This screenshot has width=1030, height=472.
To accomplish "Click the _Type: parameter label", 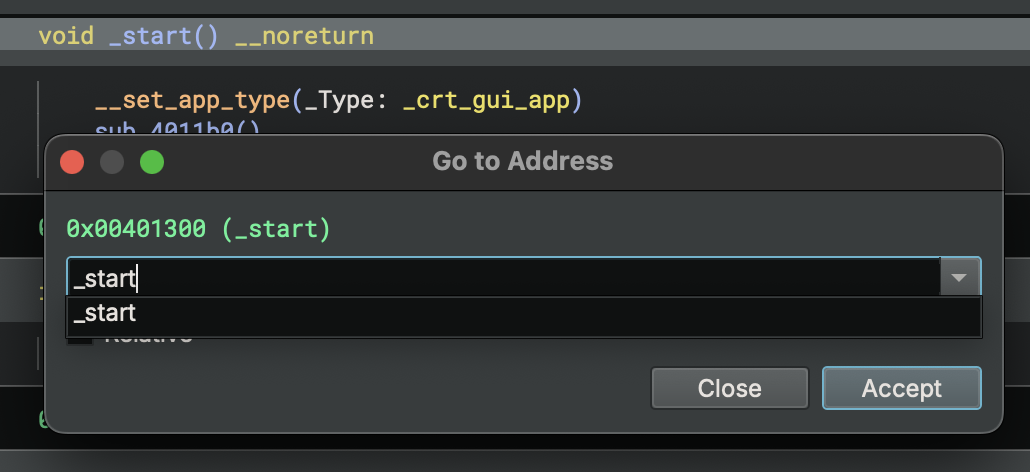I will [x=346, y=101].
